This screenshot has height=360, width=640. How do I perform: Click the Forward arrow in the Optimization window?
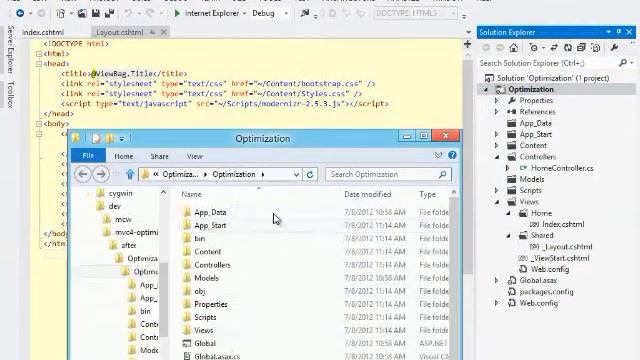(101, 174)
